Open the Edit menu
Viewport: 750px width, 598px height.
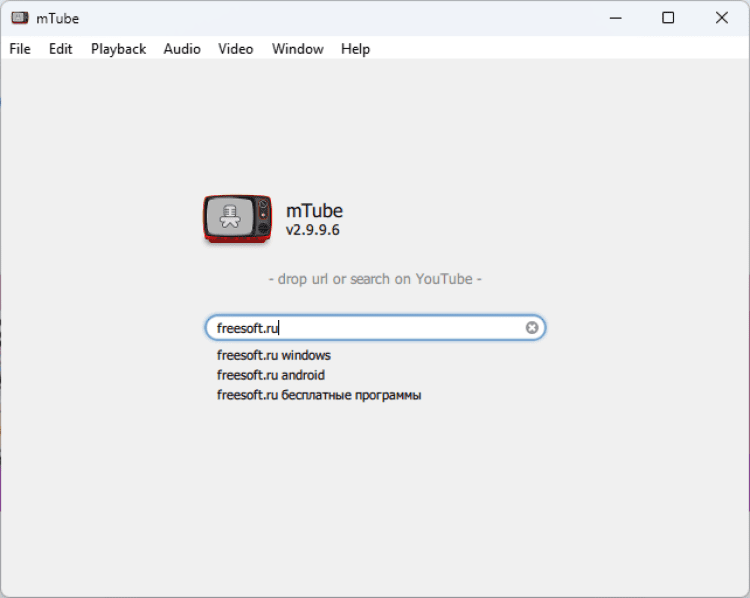tap(60, 49)
